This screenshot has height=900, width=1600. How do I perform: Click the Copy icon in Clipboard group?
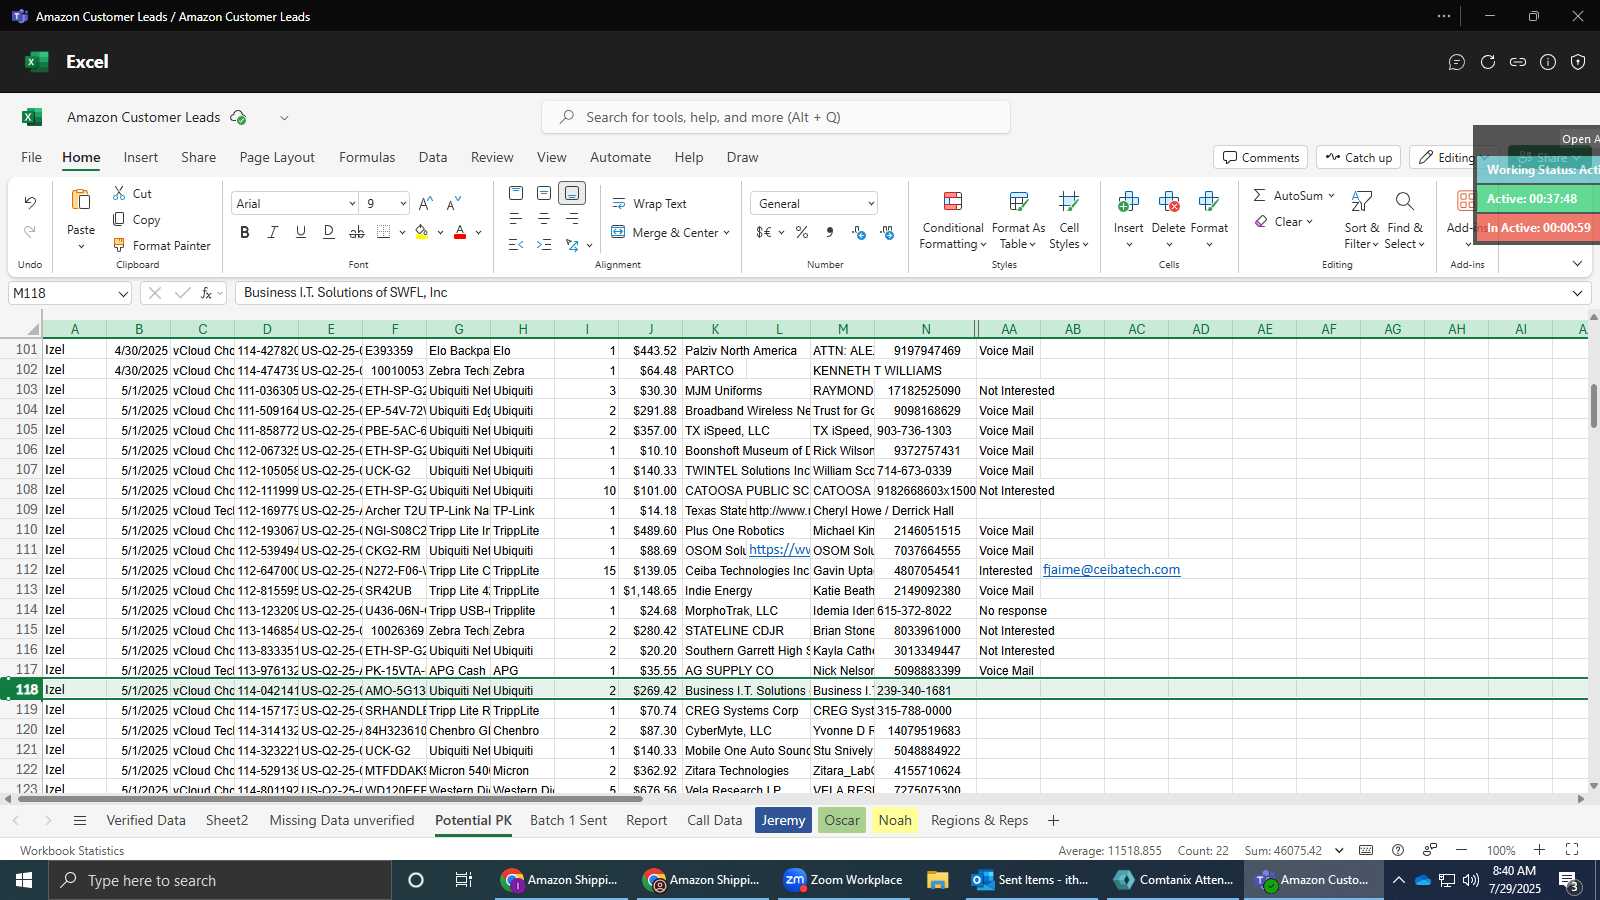point(119,219)
